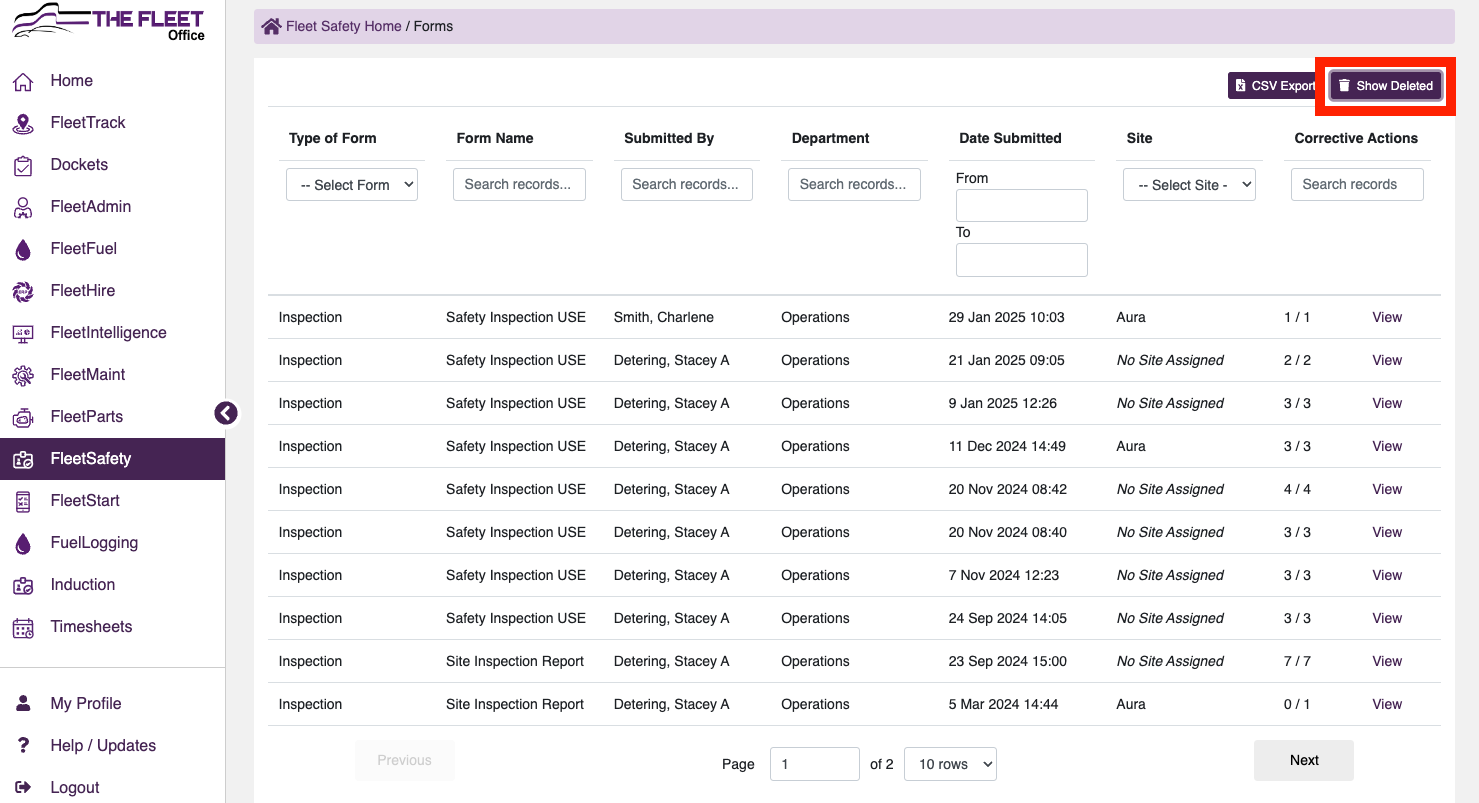Viewport: 1479px width, 803px height.
Task: Open the 10 rows page size dropdown
Action: (x=950, y=764)
